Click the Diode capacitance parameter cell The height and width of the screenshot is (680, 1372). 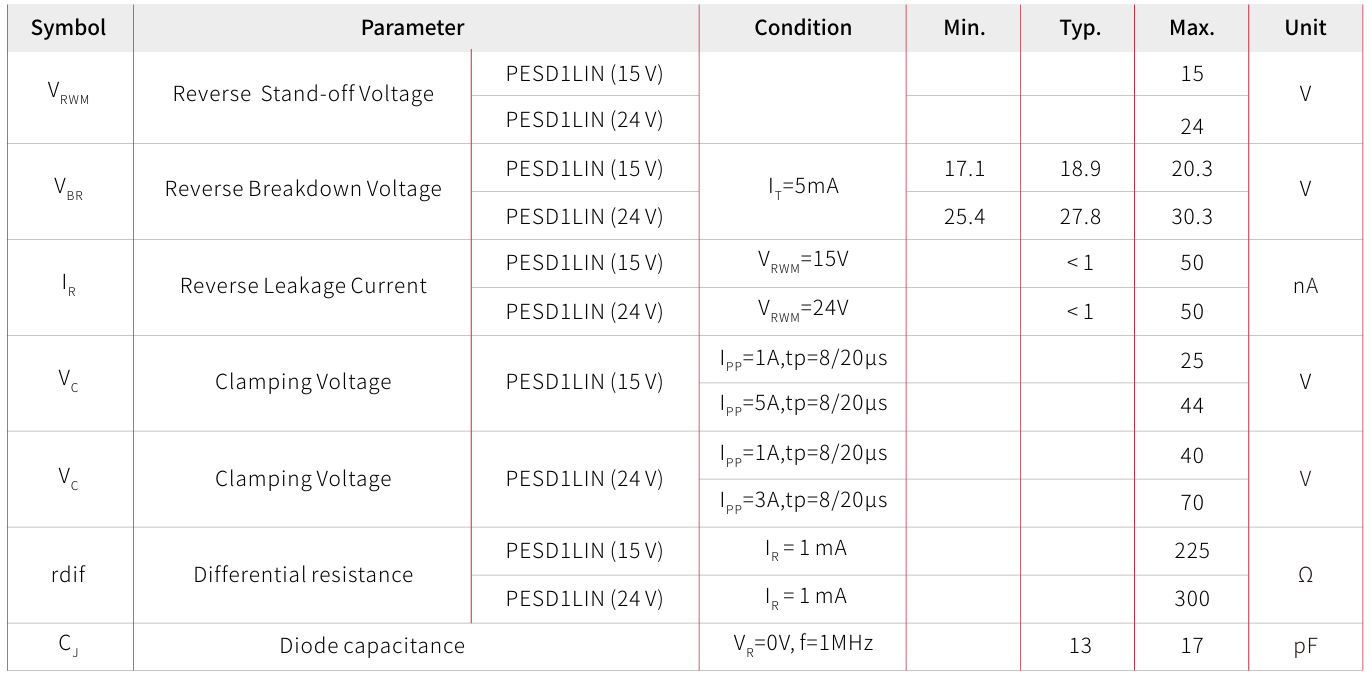[372, 646]
